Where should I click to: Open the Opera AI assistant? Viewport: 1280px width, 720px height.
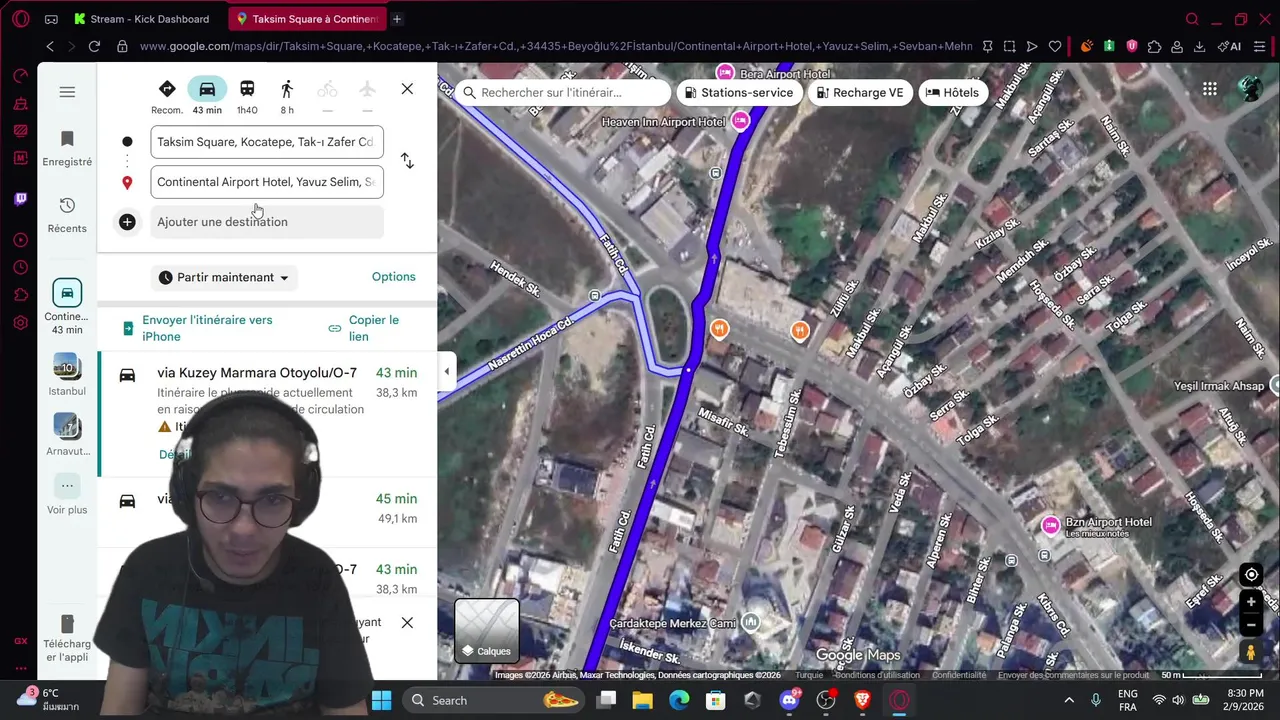click(1230, 46)
